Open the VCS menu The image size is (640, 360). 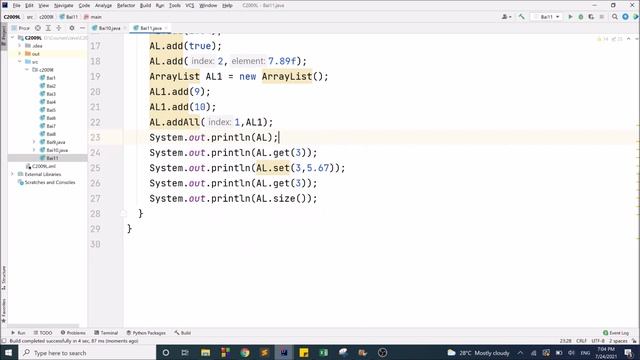190,5
